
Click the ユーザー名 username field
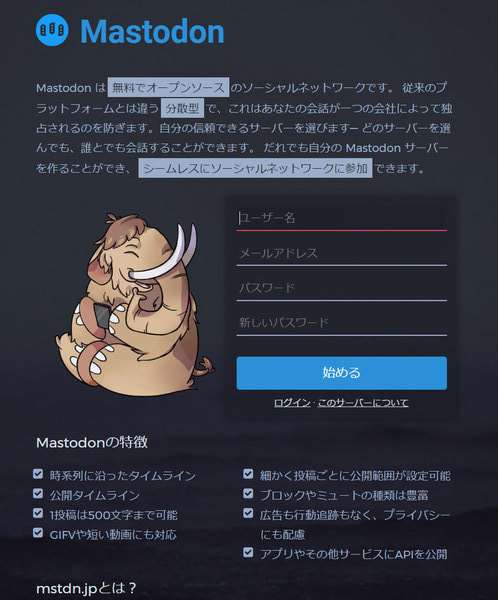[341, 218]
